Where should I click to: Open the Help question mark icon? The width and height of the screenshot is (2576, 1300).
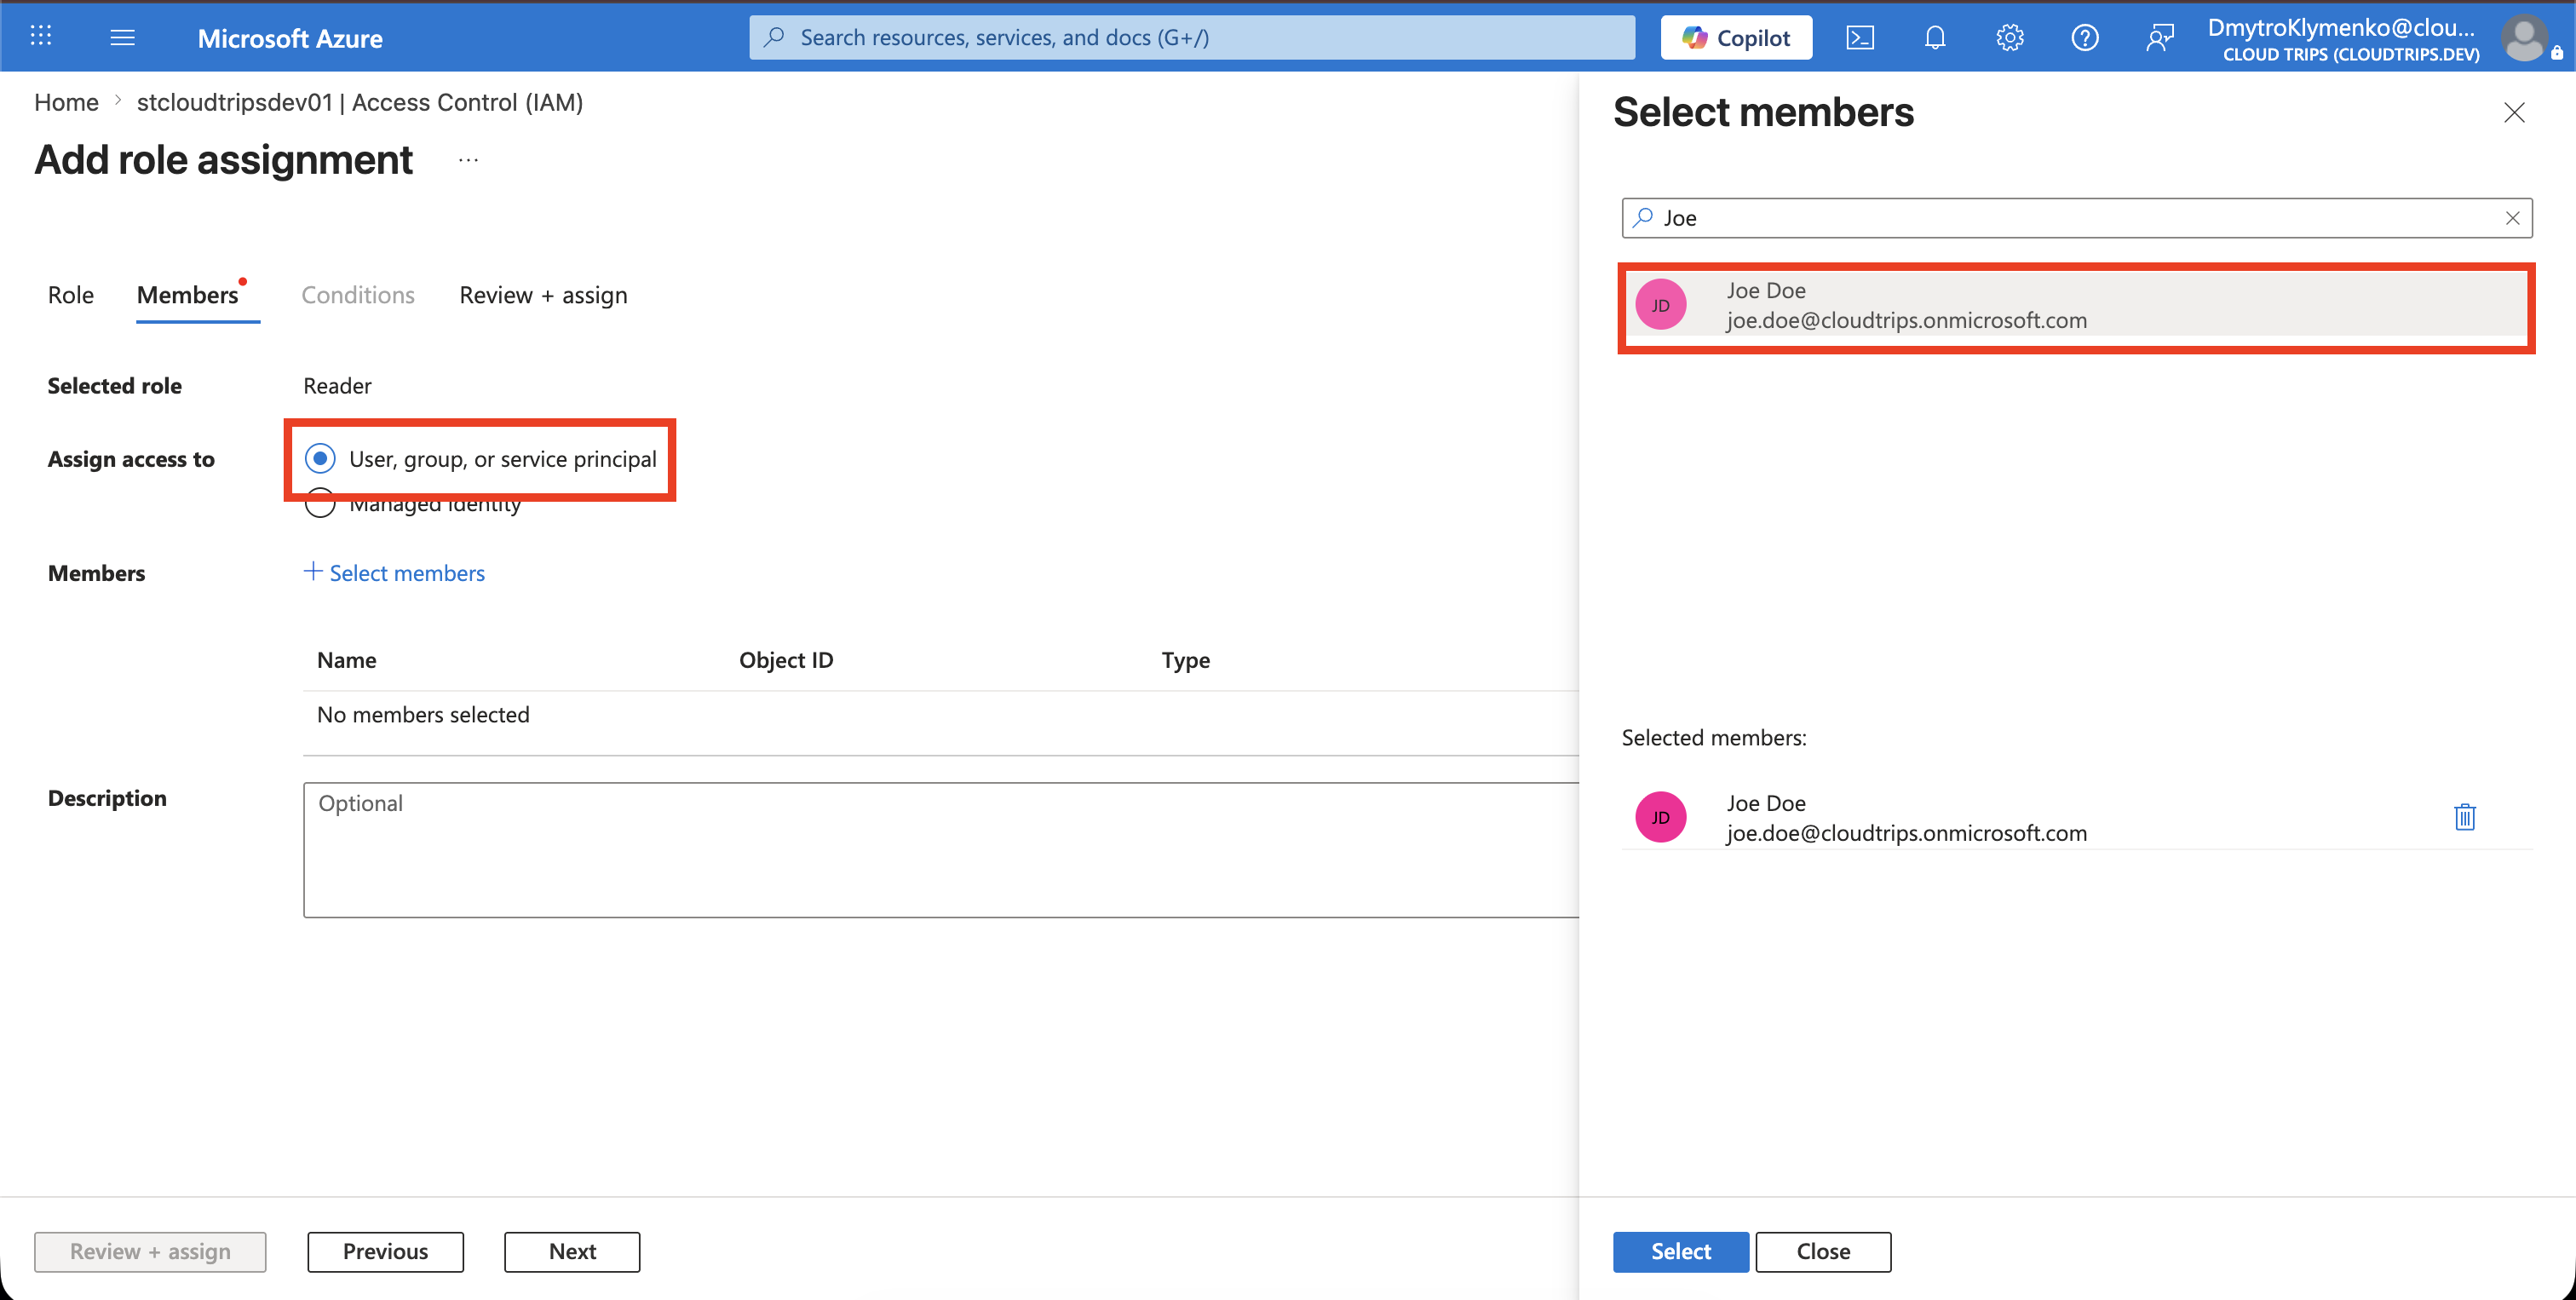click(x=2085, y=37)
